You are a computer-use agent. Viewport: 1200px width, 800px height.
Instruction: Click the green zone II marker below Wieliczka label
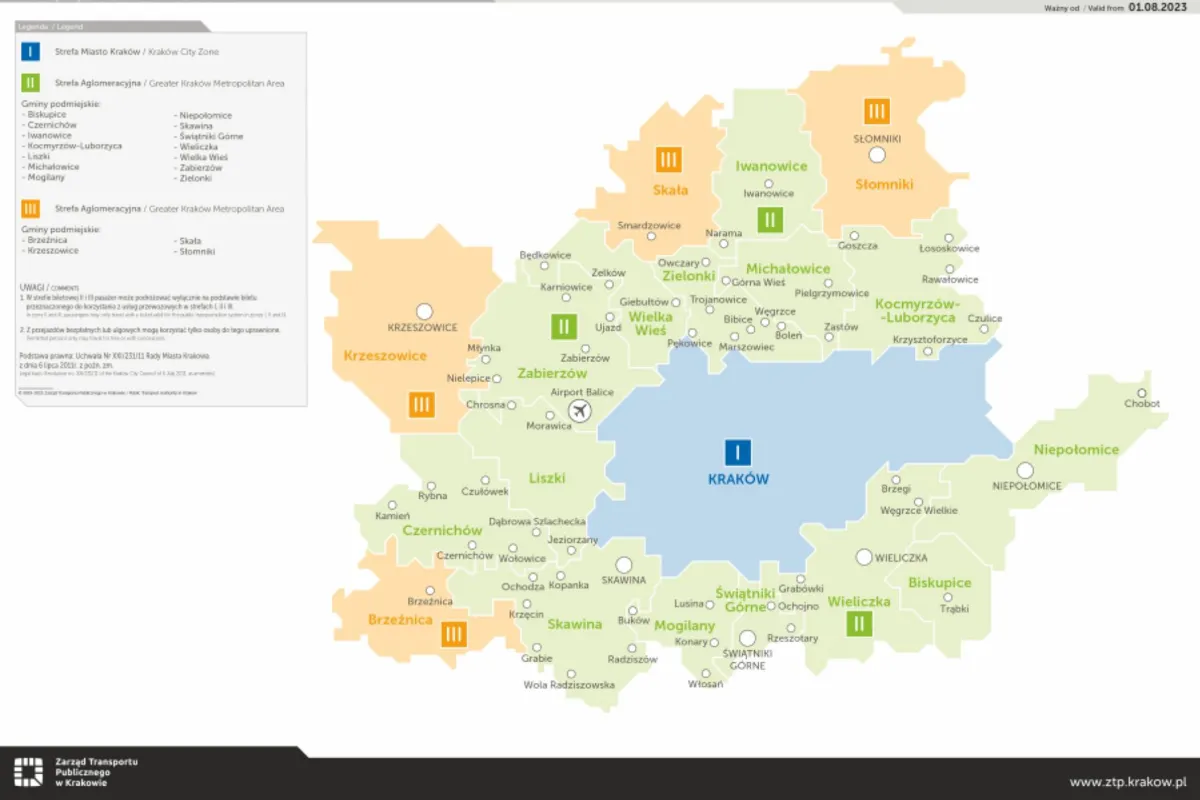coord(857,625)
